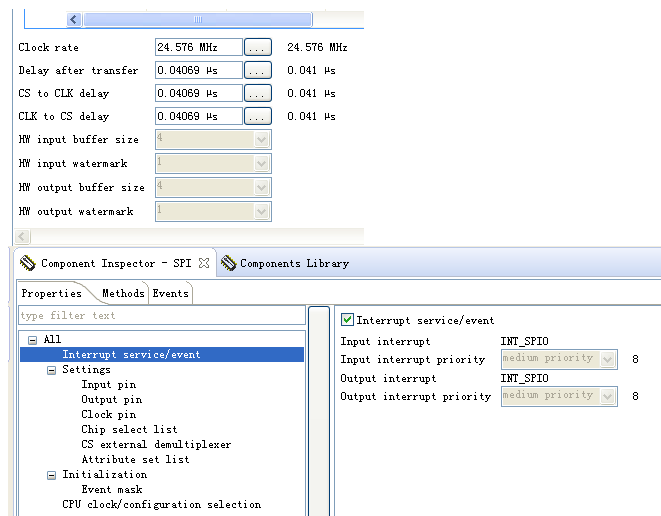Image resolution: width=661 pixels, height=516 pixels.
Task: Switch to the Methods tab
Action: [x=123, y=293]
